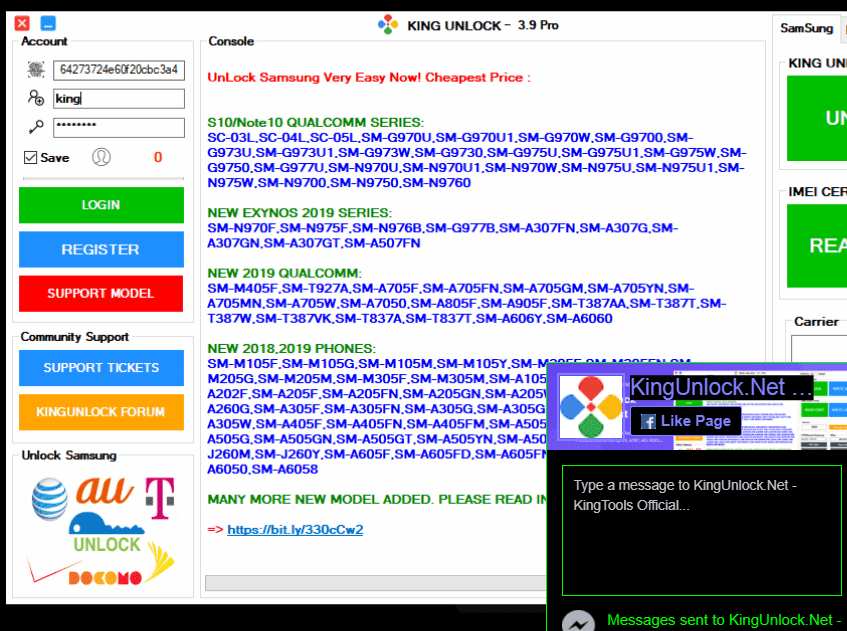The height and width of the screenshot is (631, 847).
Task: Focus the username field containing king
Action: (x=119, y=98)
